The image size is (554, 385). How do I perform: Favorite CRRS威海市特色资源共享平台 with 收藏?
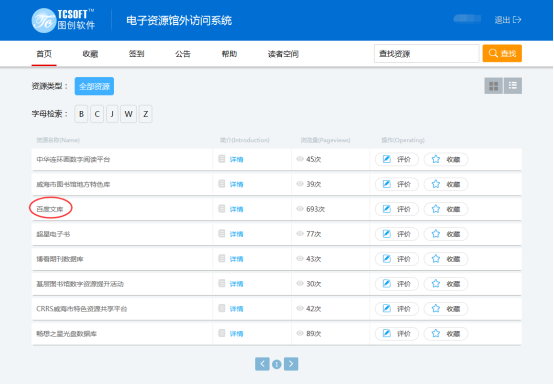coord(446,309)
